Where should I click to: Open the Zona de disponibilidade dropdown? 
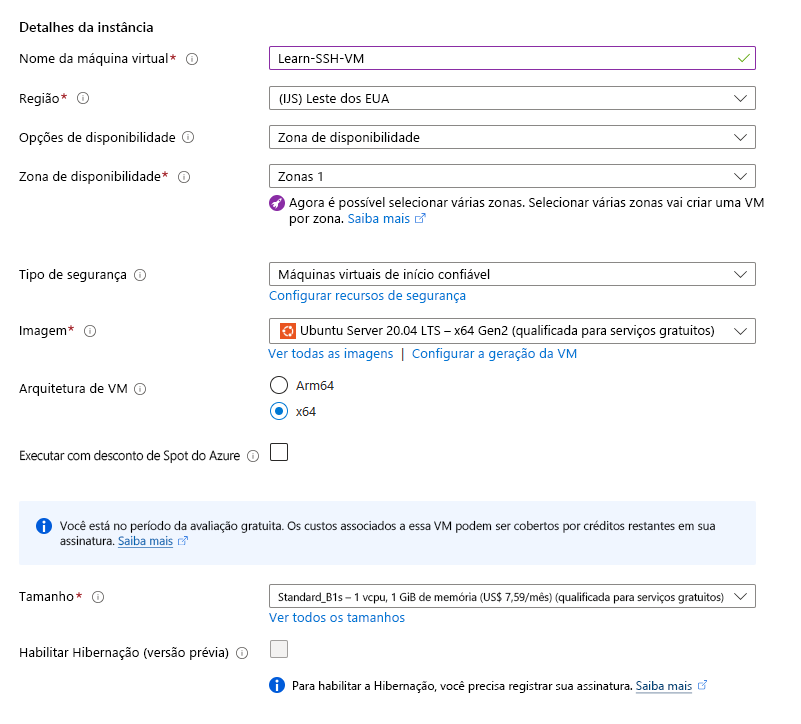click(512, 176)
